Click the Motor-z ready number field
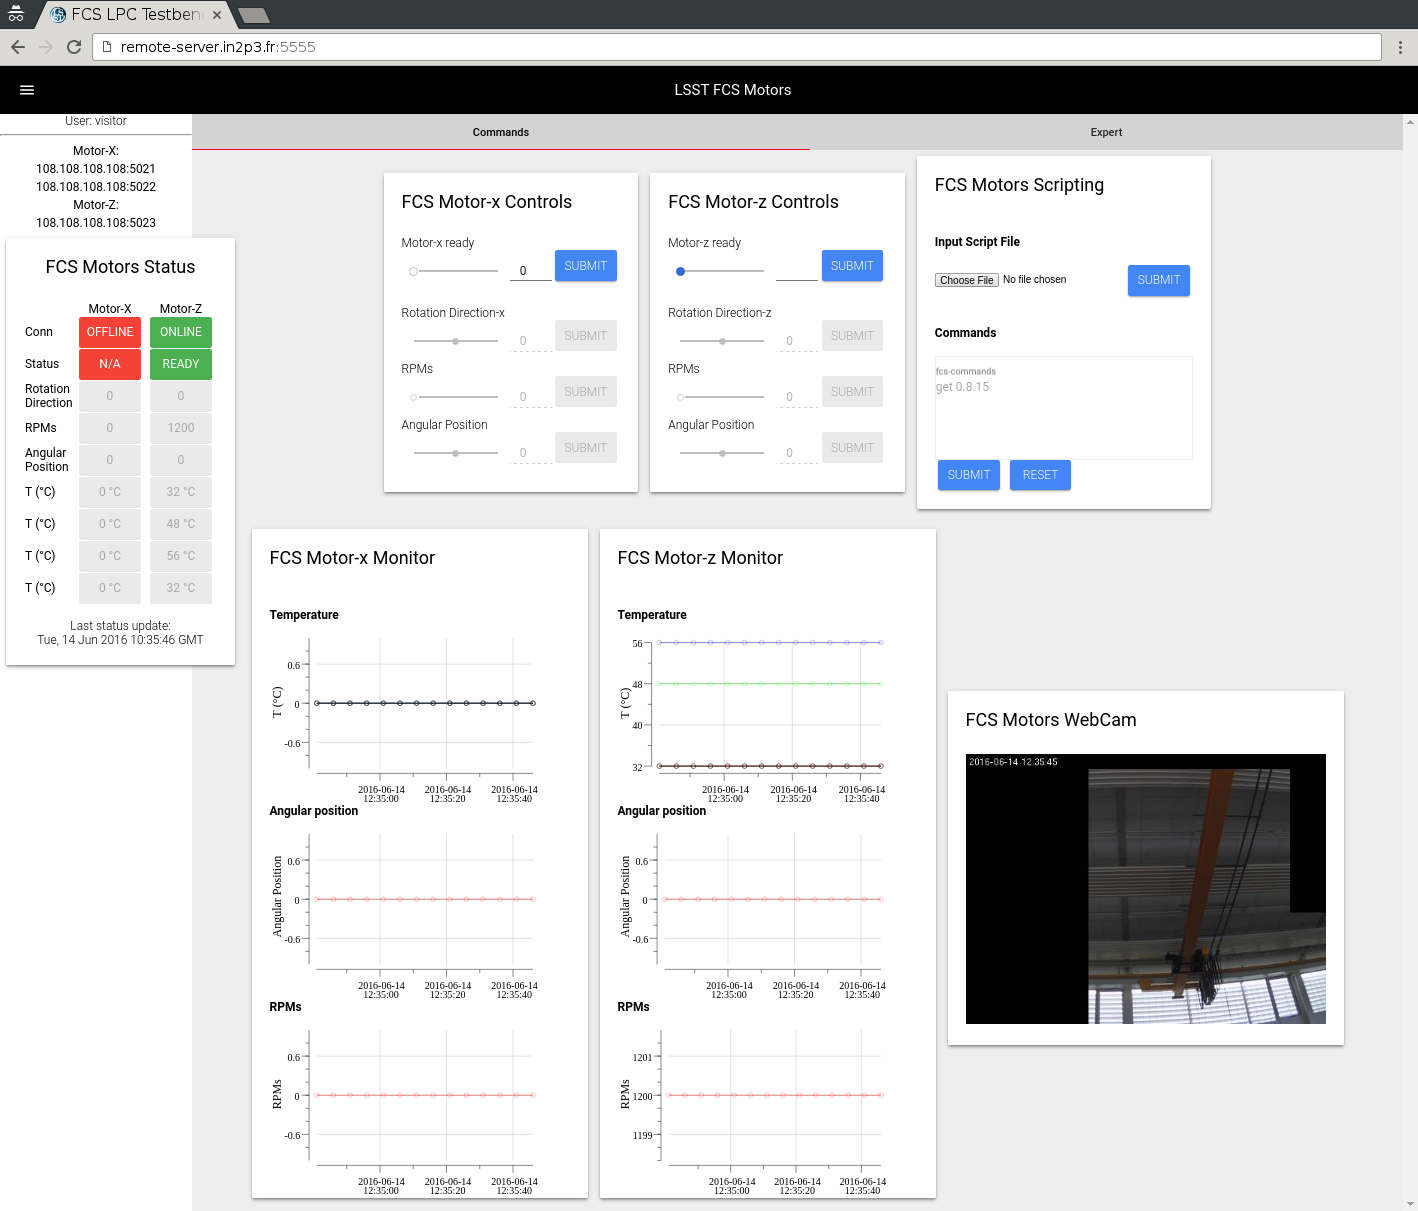1418x1211 pixels. tap(797, 270)
